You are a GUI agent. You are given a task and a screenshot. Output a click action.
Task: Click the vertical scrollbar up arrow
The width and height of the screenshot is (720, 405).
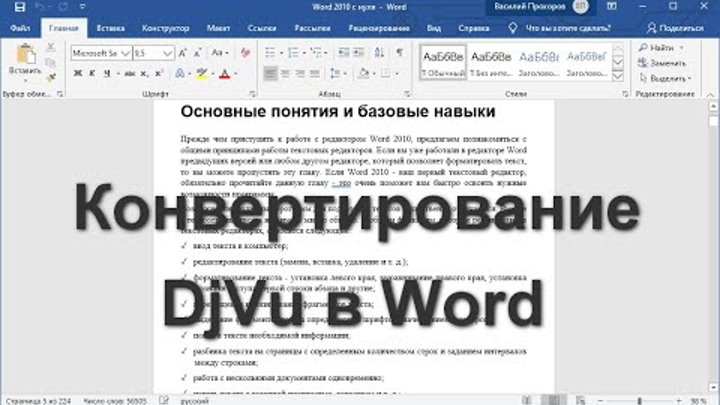[713, 106]
